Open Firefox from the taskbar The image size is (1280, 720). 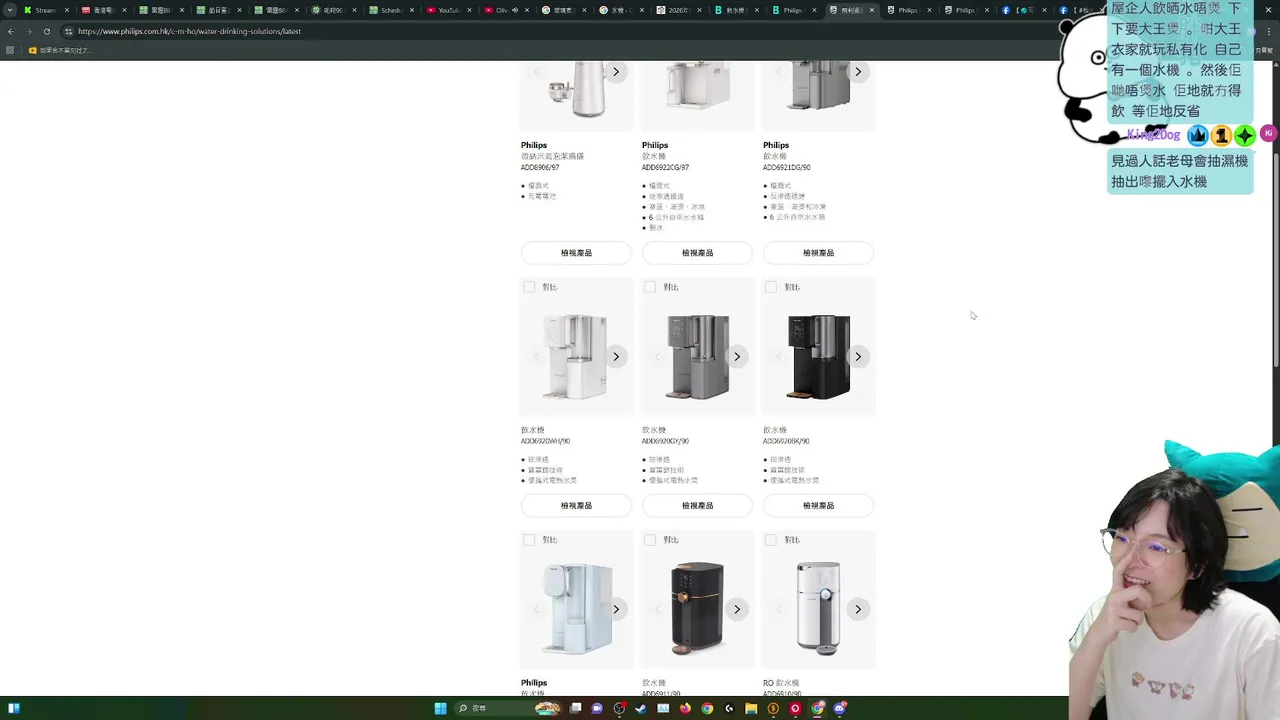685,708
